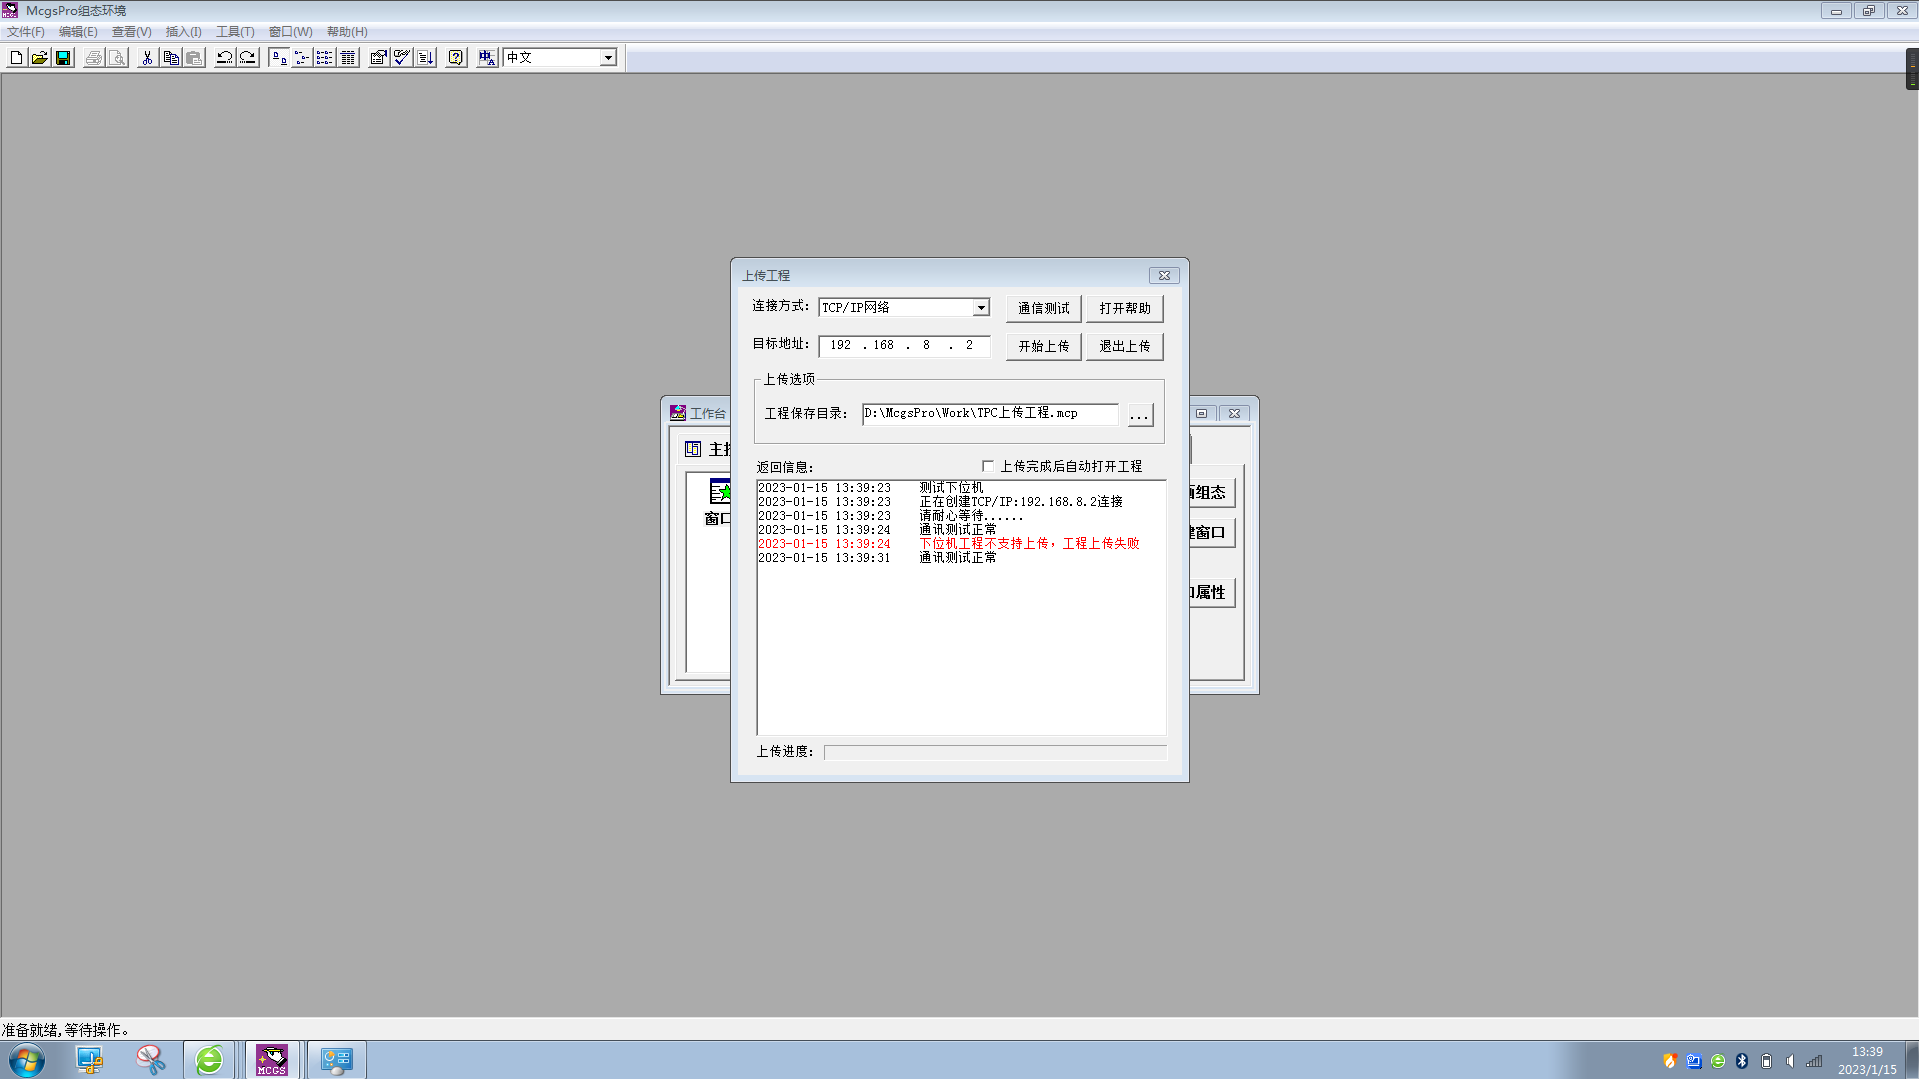Click the Help question mark icon

456,58
